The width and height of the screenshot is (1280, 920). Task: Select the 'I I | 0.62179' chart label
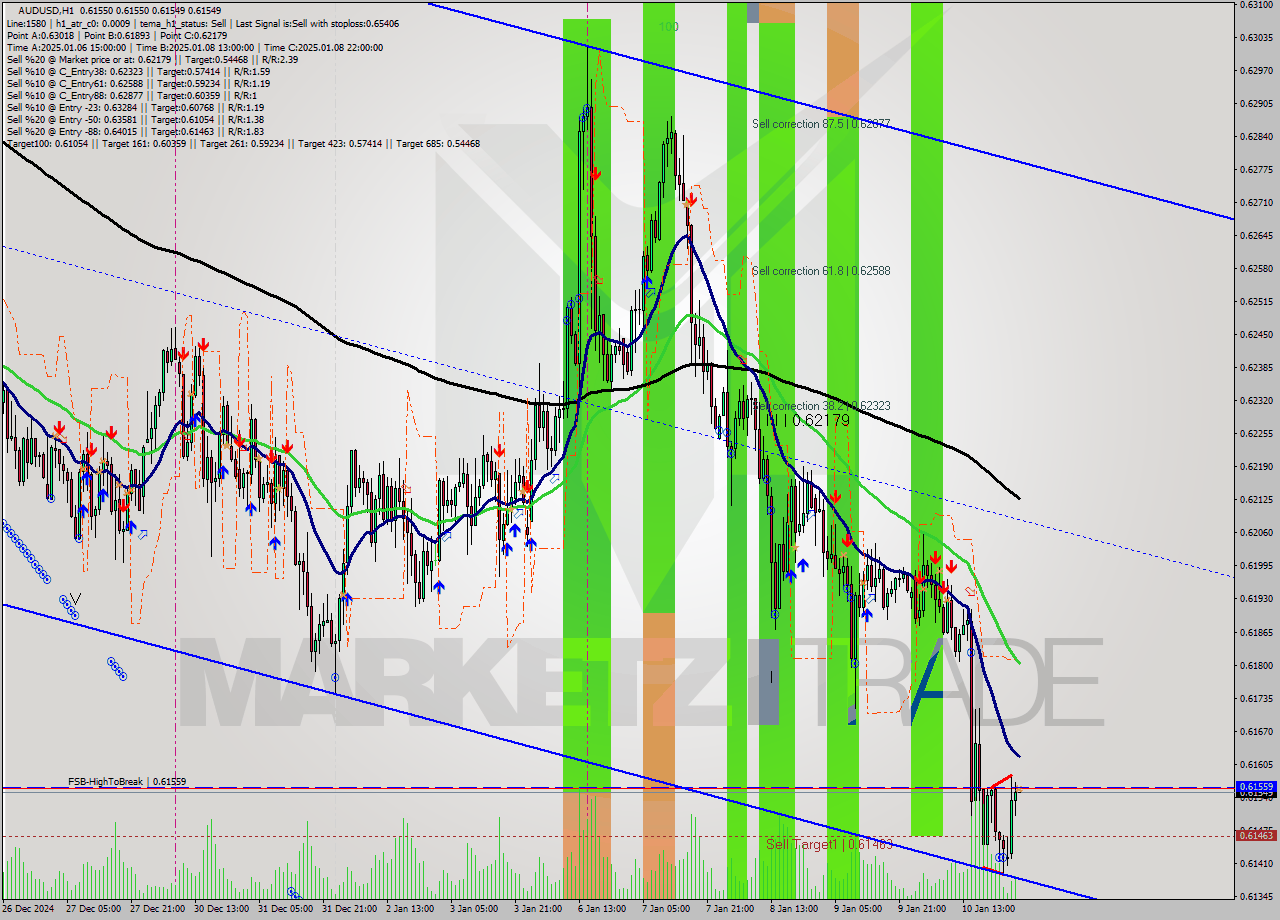tap(808, 421)
